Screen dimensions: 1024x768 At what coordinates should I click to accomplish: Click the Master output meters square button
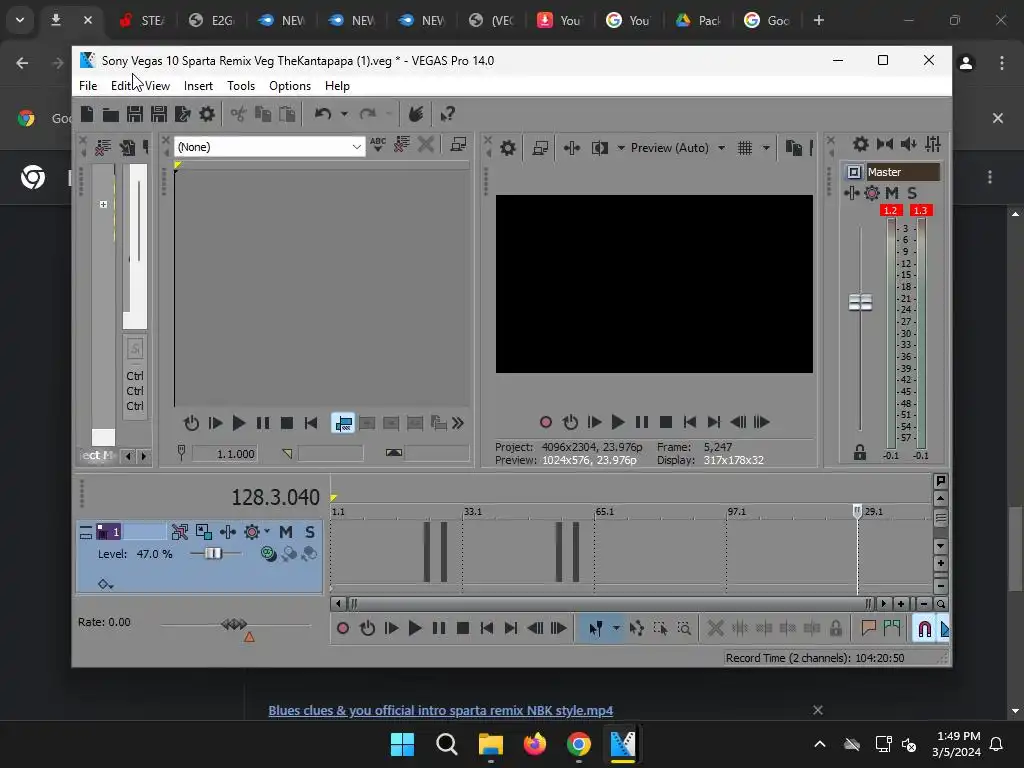click(854, 172)
